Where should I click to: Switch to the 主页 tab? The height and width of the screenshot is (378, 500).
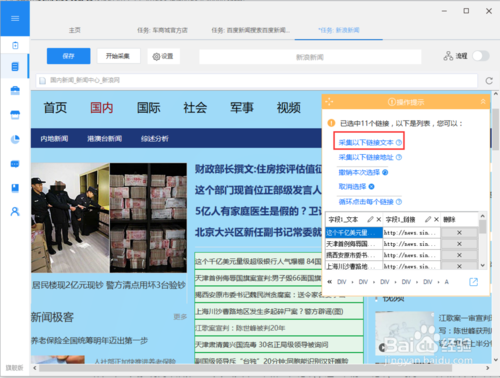pyautogui.click(x=75, y=30)
